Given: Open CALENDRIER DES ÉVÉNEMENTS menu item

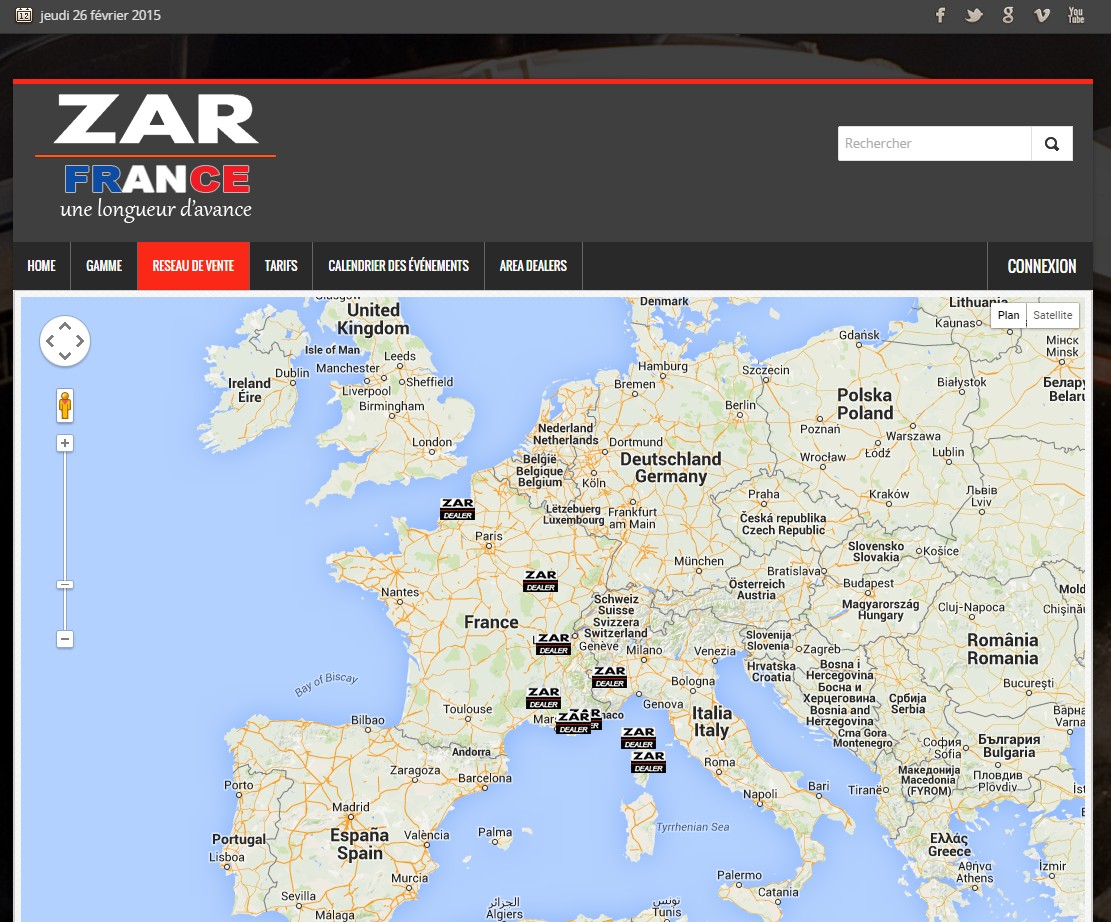Looking at the screenshot, I should coord(399,266).
